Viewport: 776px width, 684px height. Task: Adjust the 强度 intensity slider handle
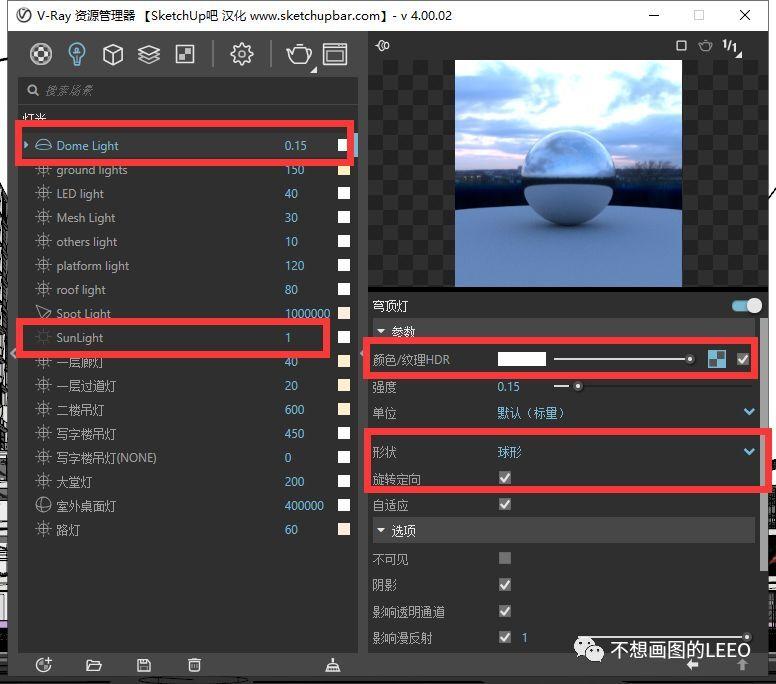point(578,386)
